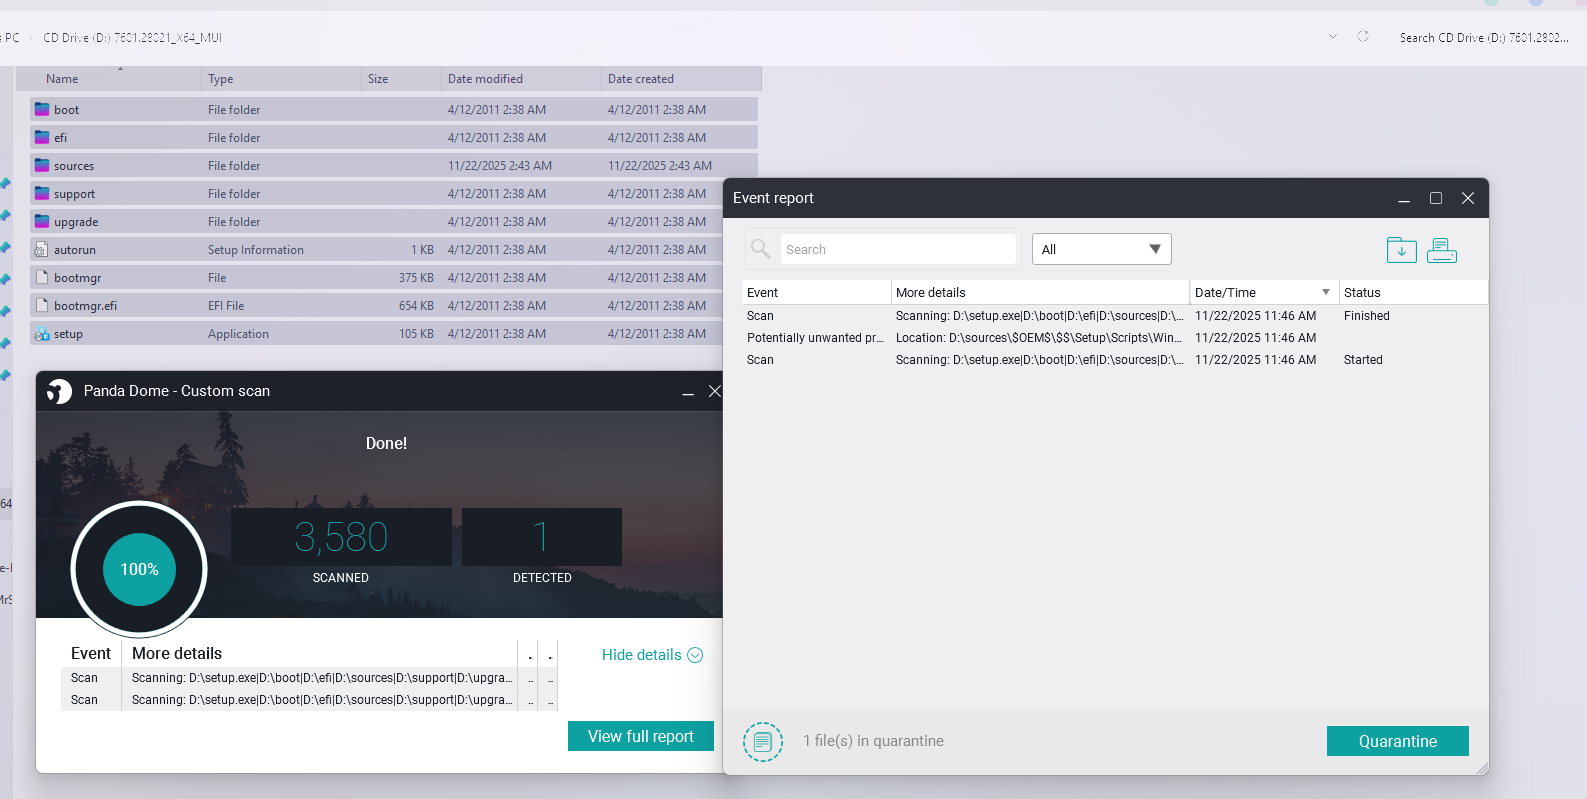Select the Potentially unwanted program event row
1587x799 pixels.
tap(1115, 337)
